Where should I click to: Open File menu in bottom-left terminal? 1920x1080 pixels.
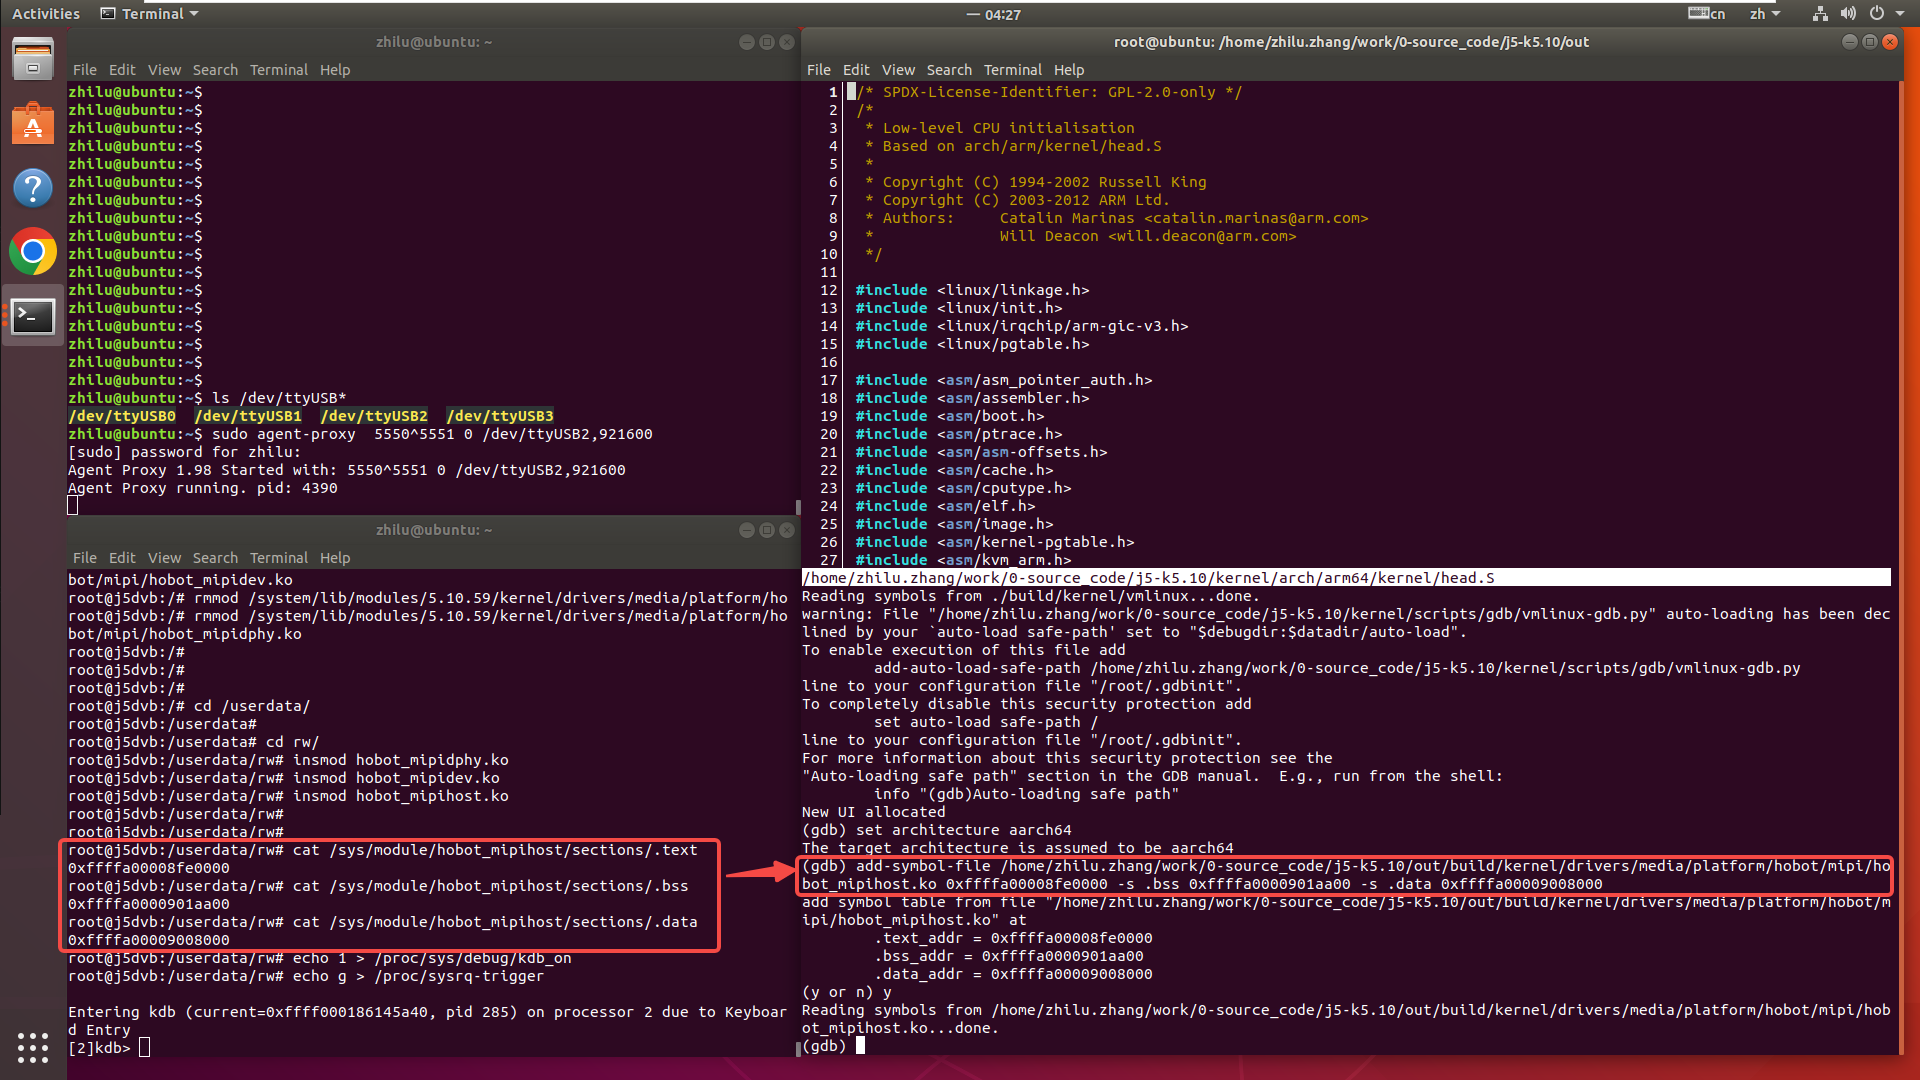tap(85, 558)
